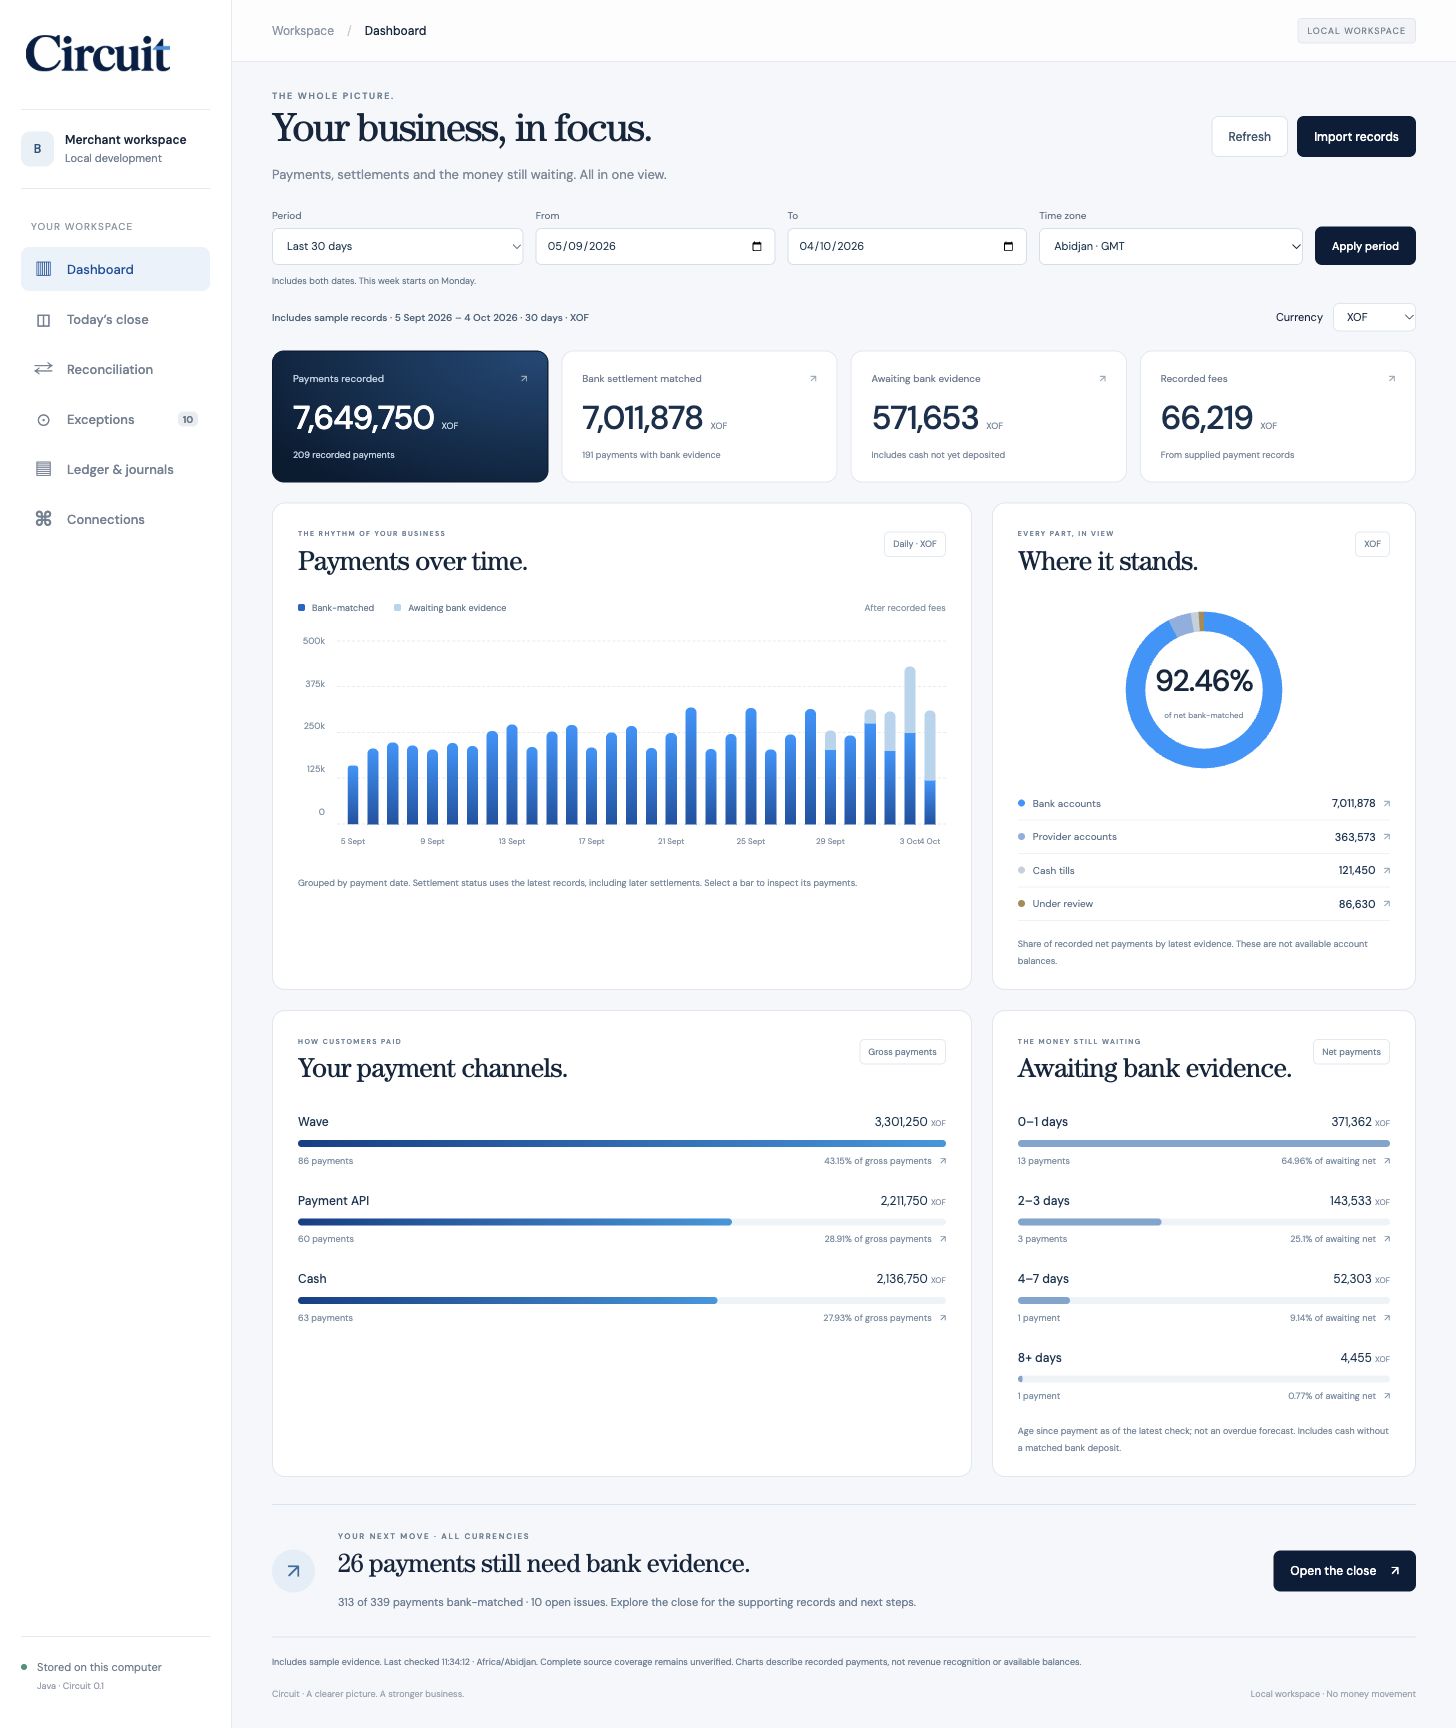Image resolution: width=1456 pixels, height=1728 pixels.
Task: Open the Currency dropdown showing XOF
Action: 1374,317
